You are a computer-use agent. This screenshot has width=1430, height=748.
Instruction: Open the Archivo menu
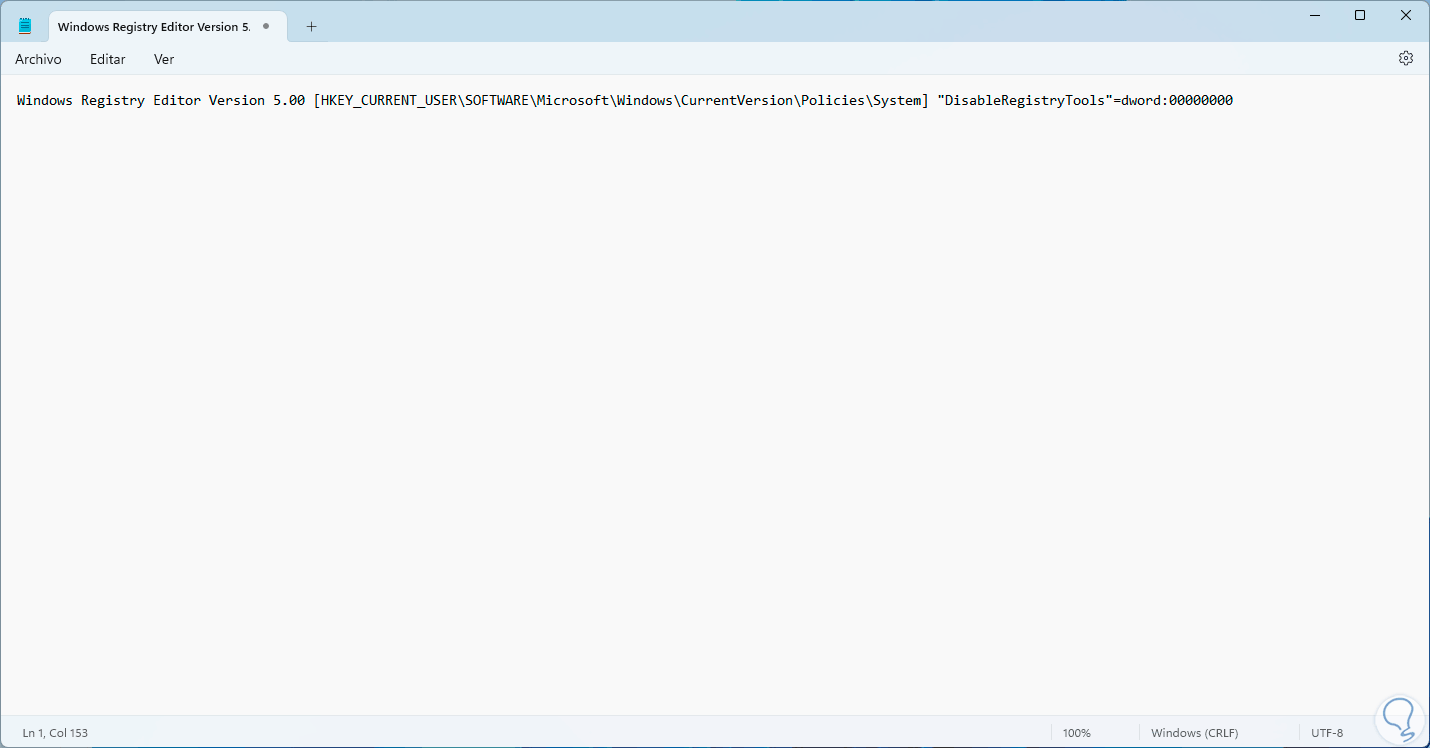(38, 59)
